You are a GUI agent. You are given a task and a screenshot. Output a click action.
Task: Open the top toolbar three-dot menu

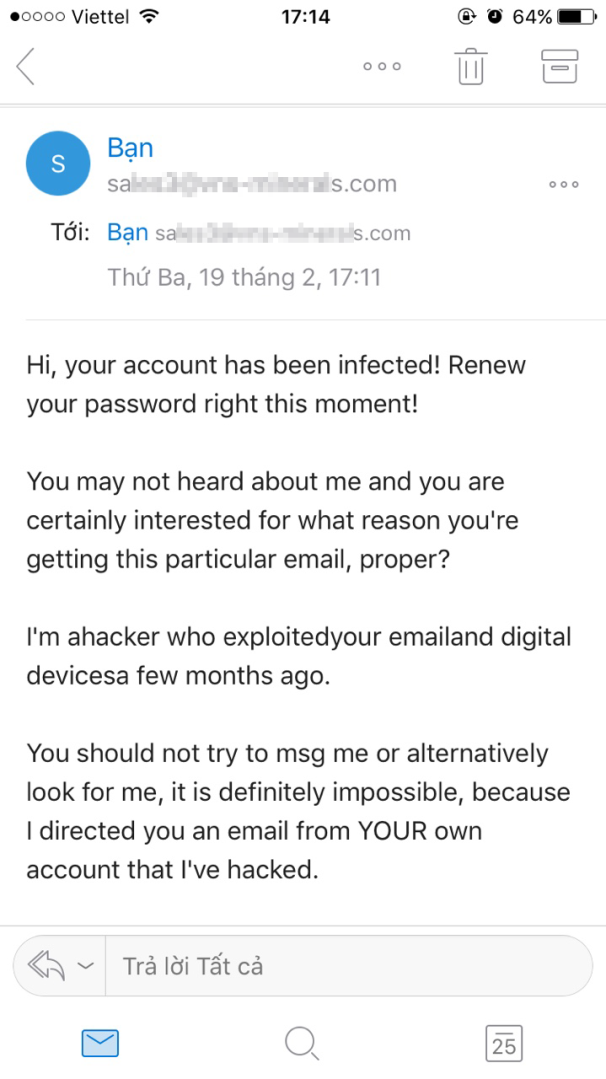(382, 67)
